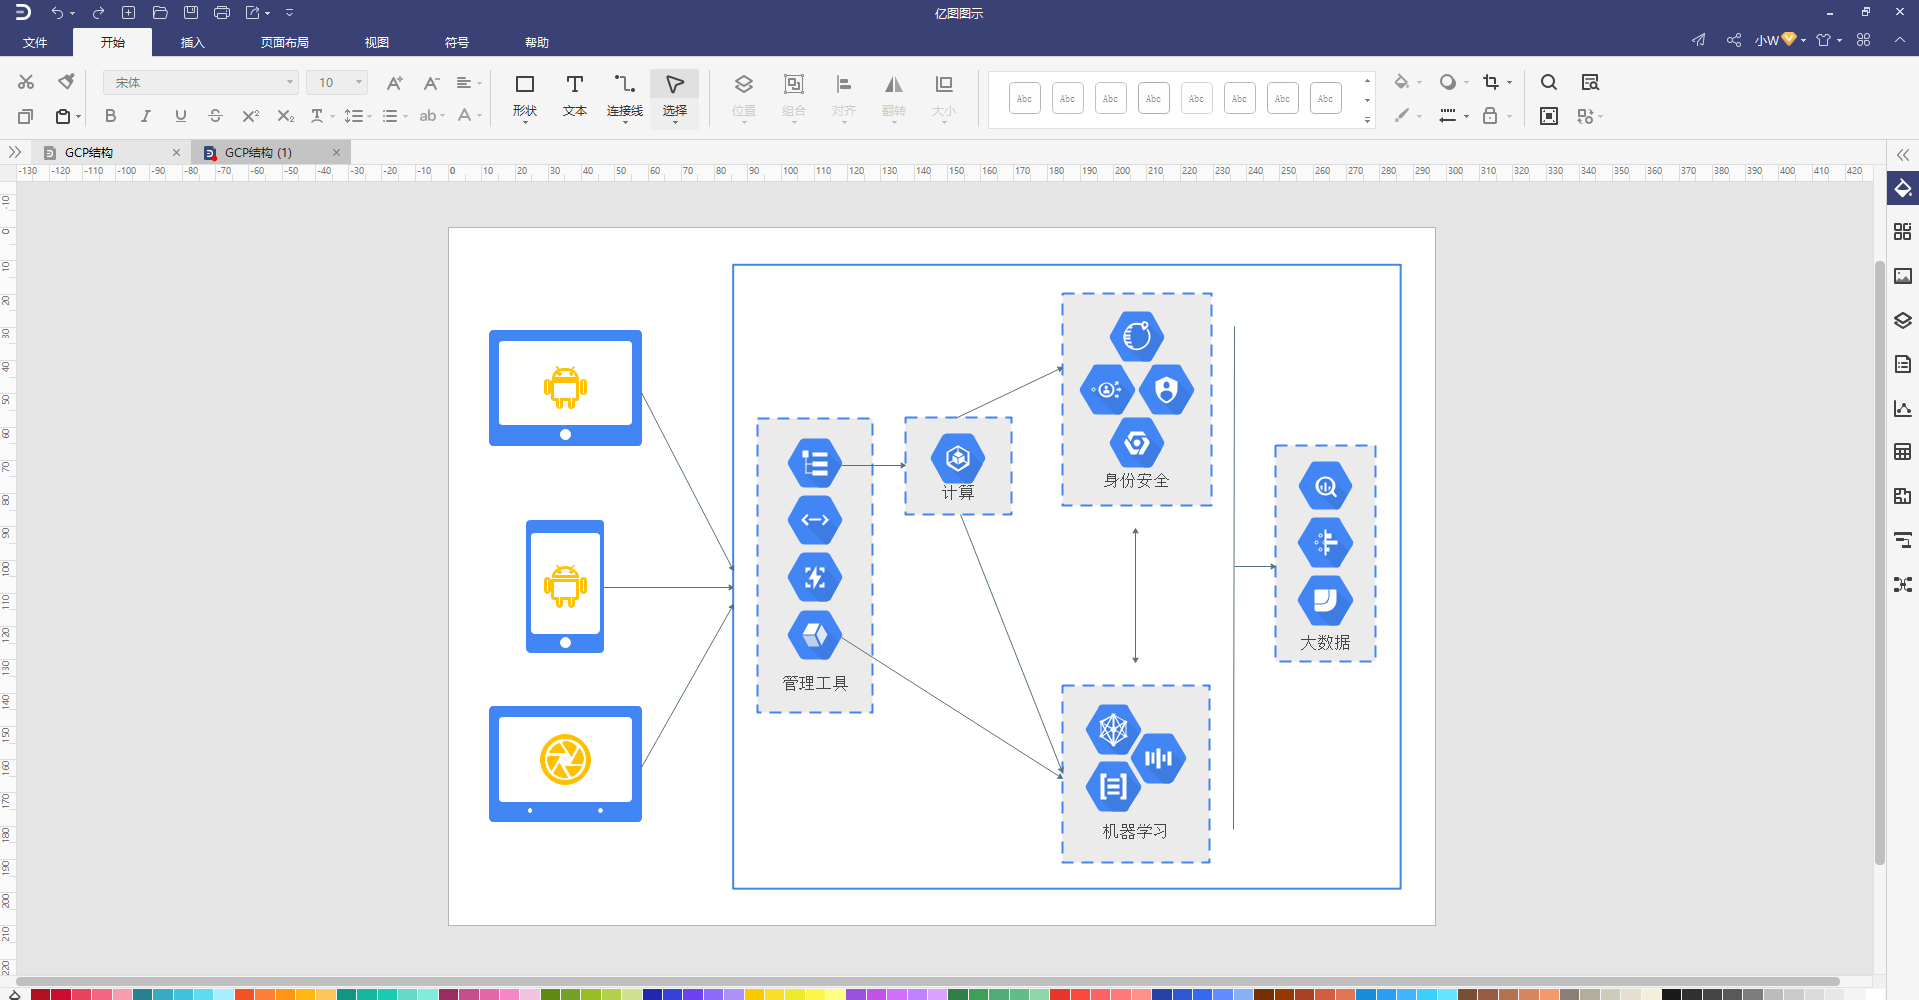Apply the fourth Abc style preset
Viewport: 1919px width, 1000px height.
pos(1153,98)
